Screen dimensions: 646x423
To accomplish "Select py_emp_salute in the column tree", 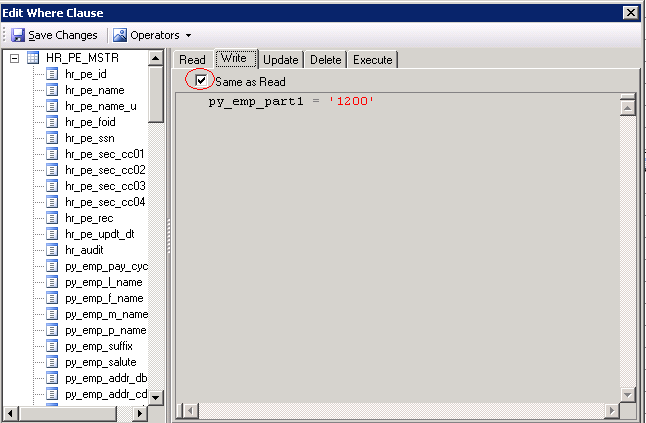I will 100,362.
